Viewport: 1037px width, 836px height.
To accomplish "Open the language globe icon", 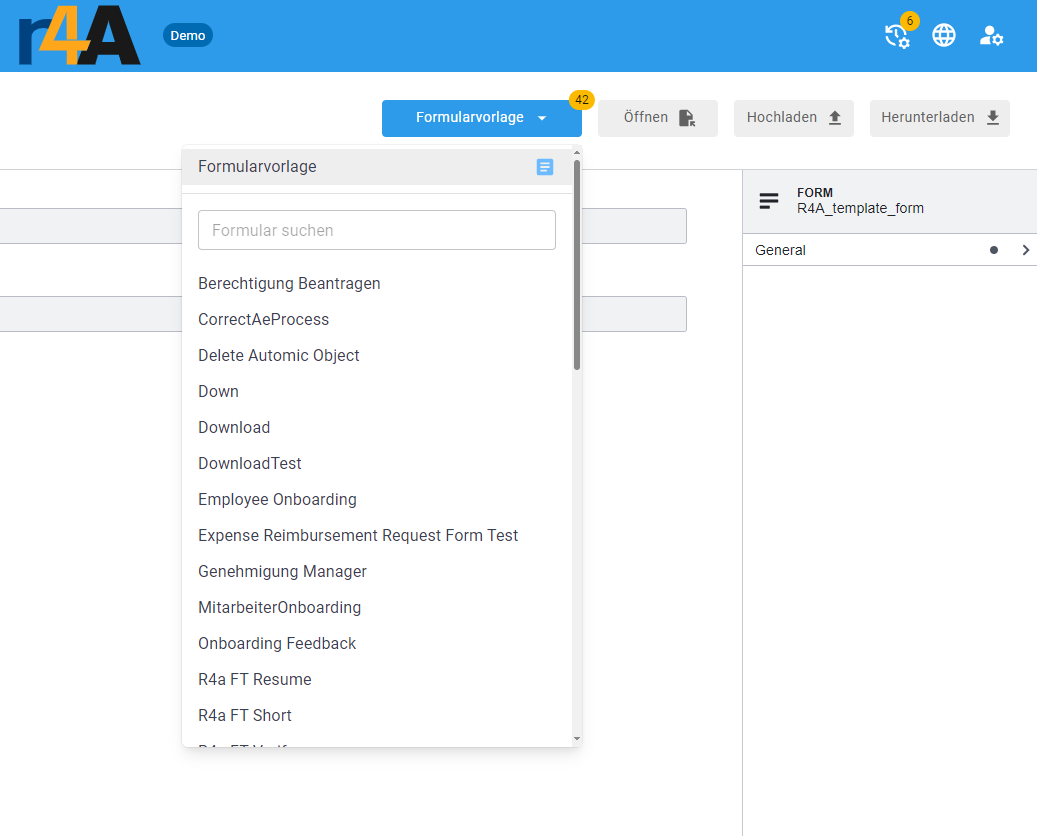I will 944,36.
